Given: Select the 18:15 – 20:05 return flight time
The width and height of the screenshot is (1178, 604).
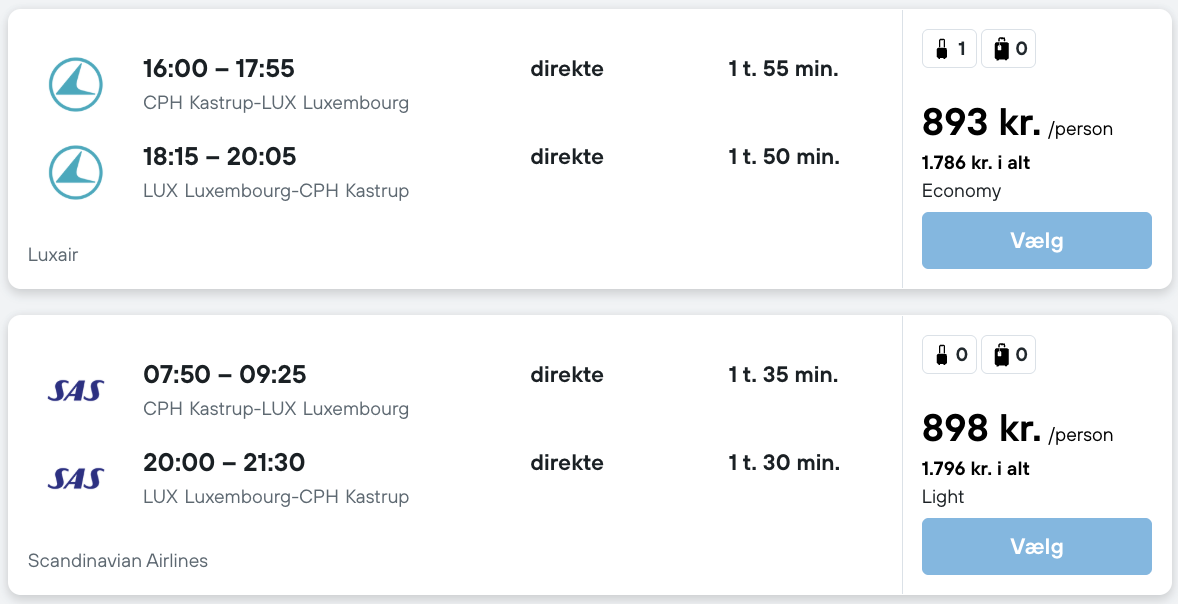Looking at the screenshot, I should (220, 157).
